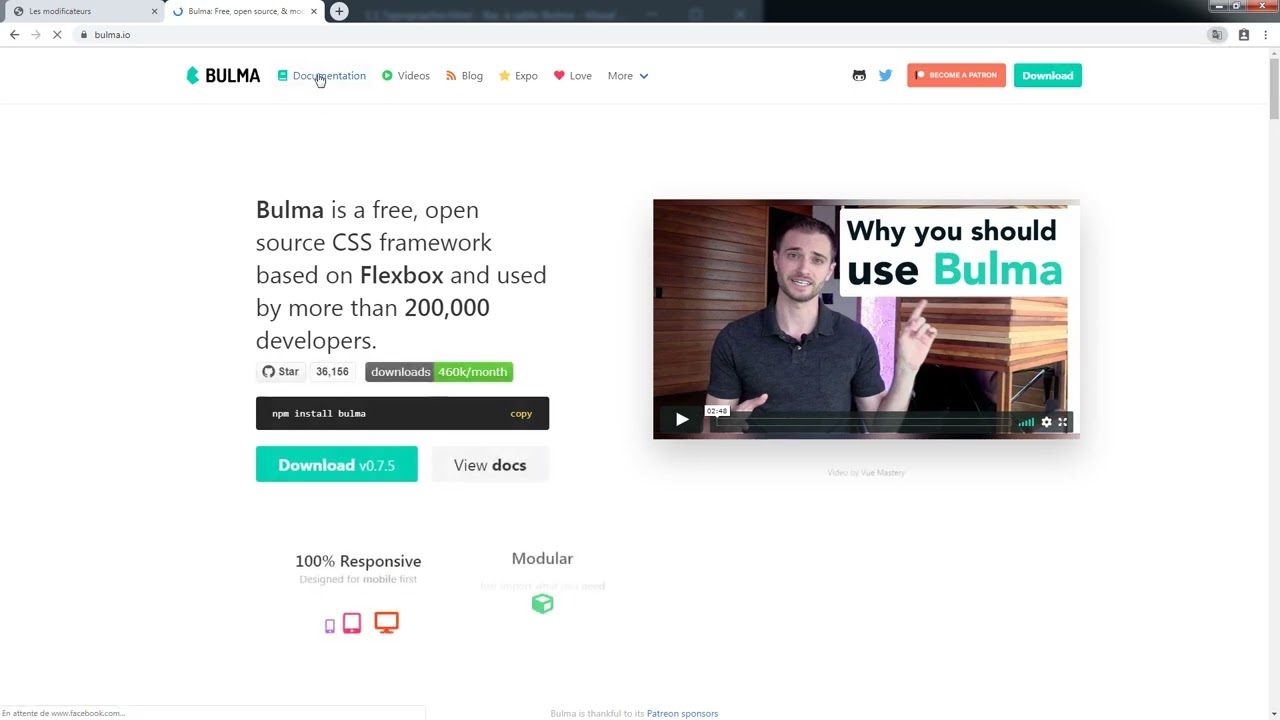Click the Download v0.7.5 button
Screen dimensions: 1280x720
pyautogui.click(x=337, y=465)
